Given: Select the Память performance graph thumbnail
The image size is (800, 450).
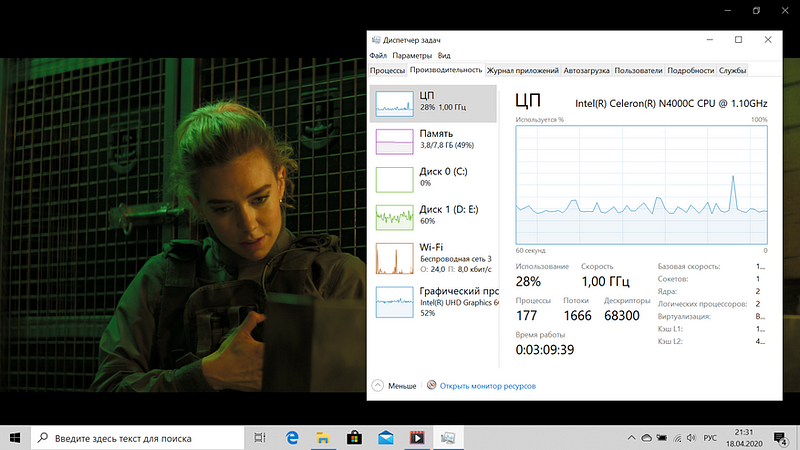Looking at the screenshot, I should [x=394, y=142].
